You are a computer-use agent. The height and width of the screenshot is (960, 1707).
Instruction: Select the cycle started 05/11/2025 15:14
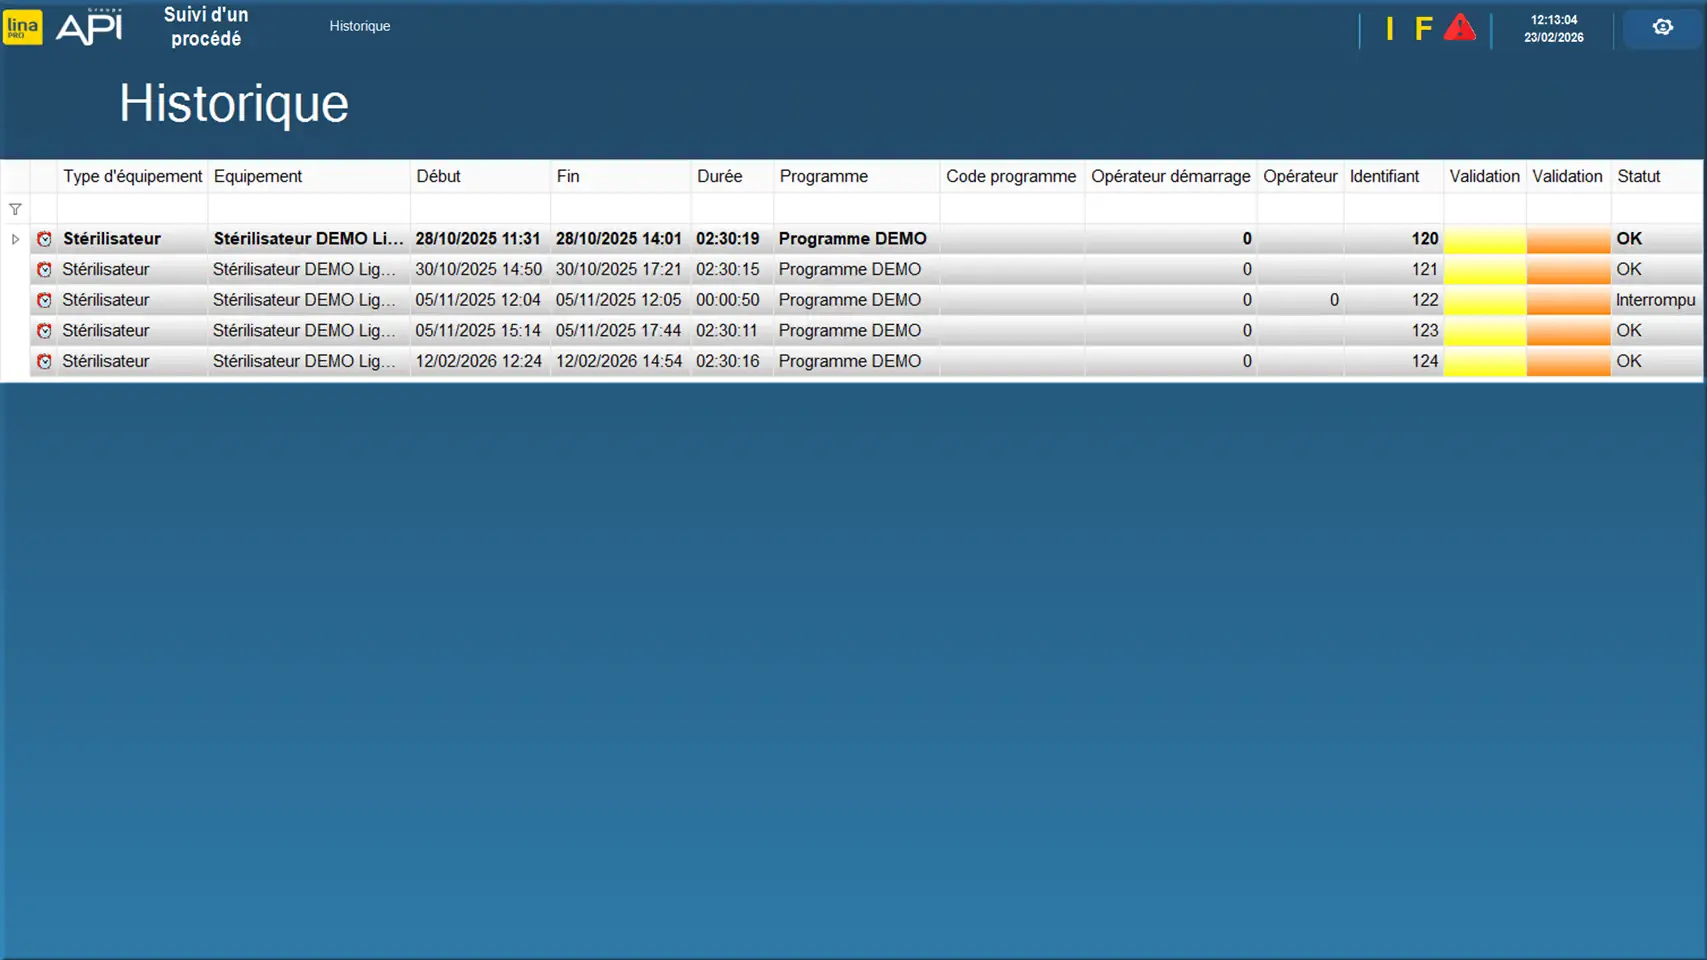click(x=478, y=331)
